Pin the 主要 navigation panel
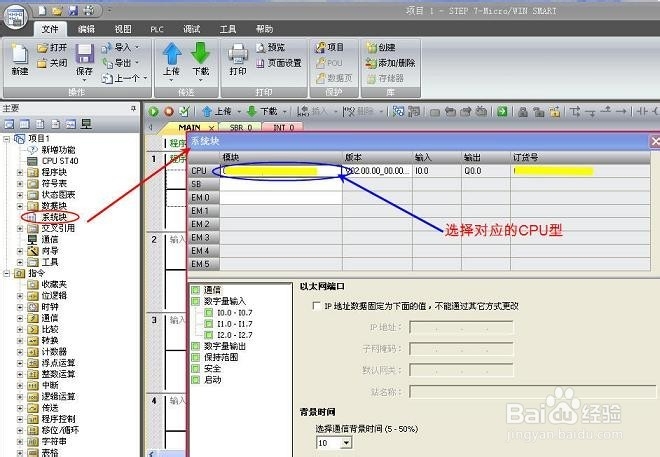660x457 pixels. point(133,109)
